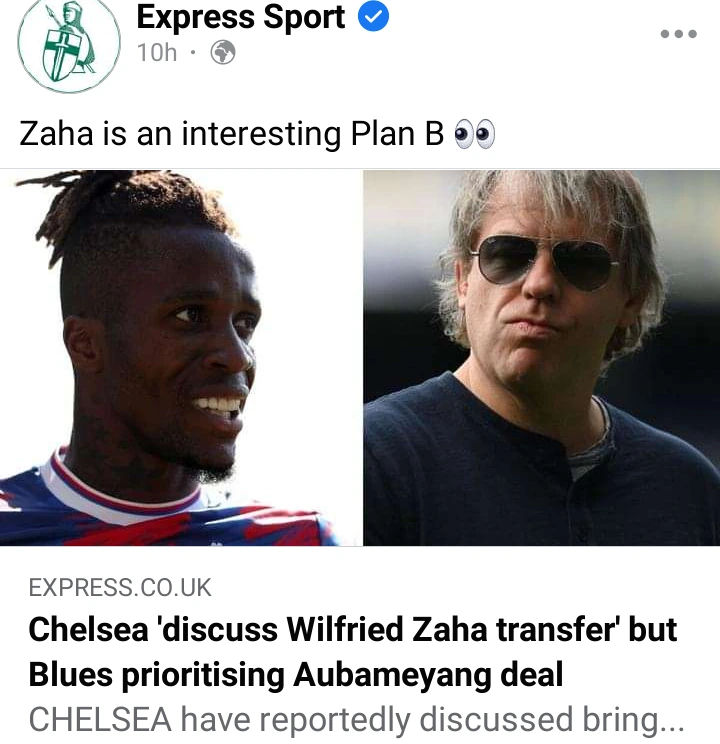Open 'CHELSEA have reportedly discussed' description
This screenshot has height=744, width=720.
point(300,719)
